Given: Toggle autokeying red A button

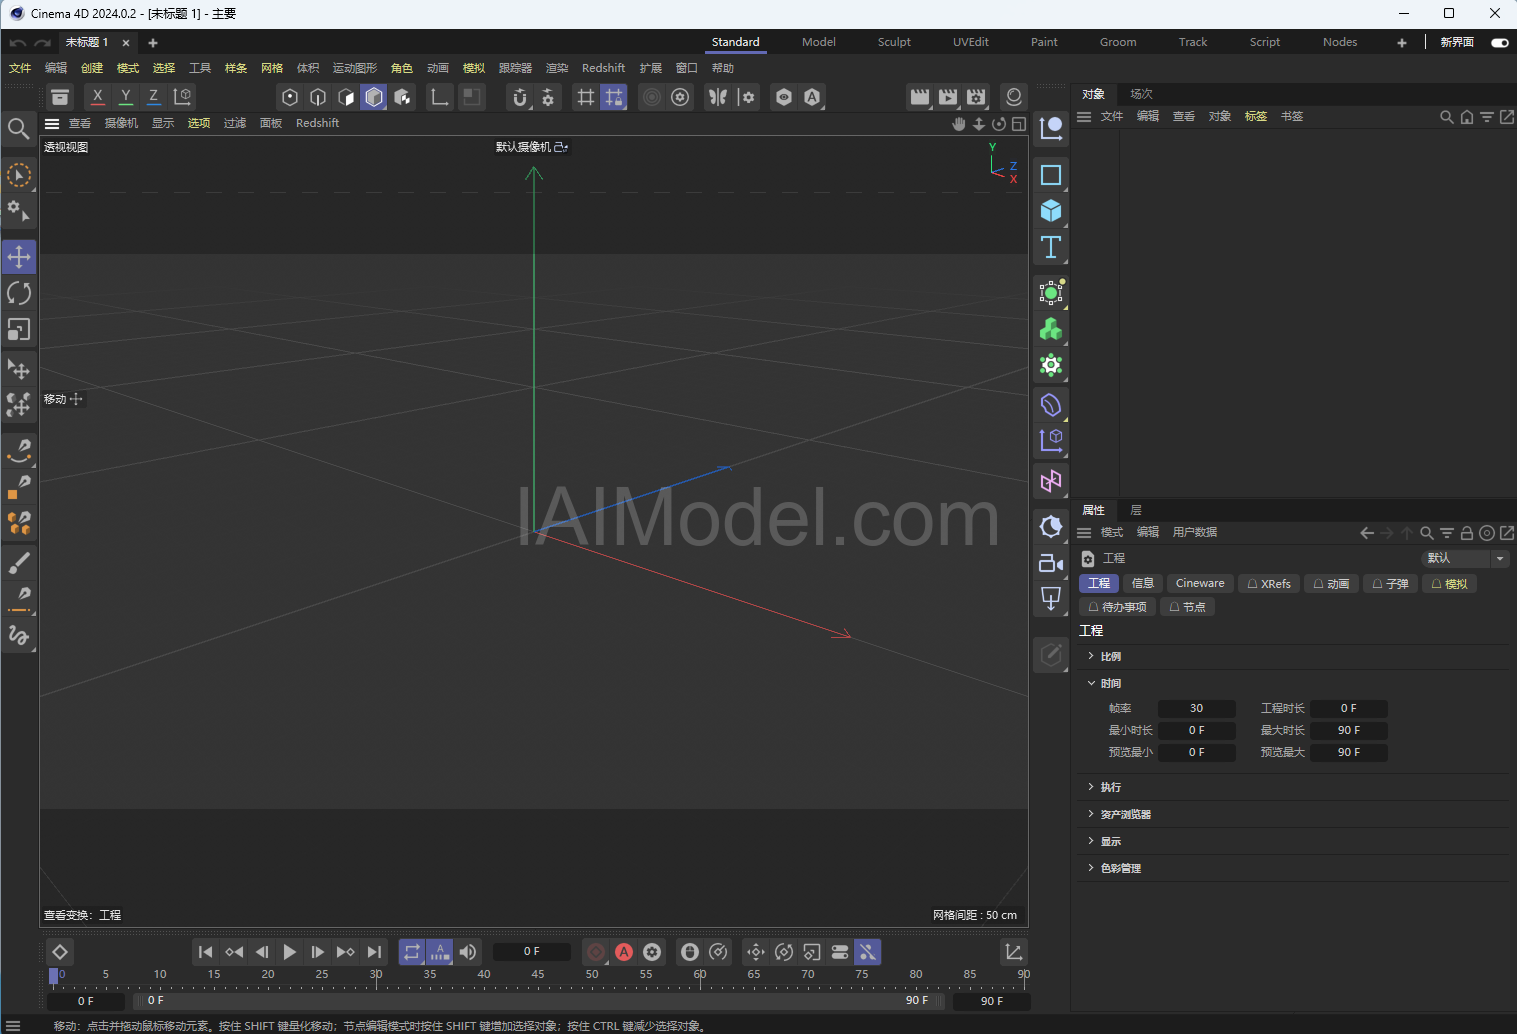Looking at the screenshot, I should coord(624,952).
